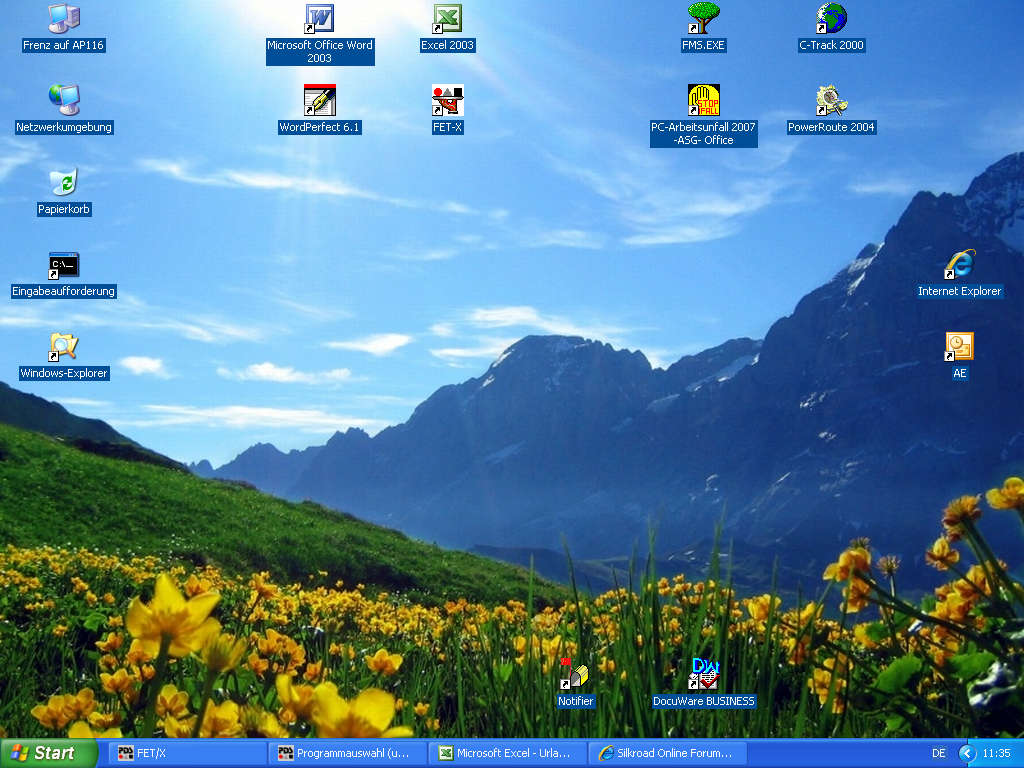The image size is (1024, 768).
Task: Open PC-Arbeitsunfall 2007 shortcut
Action: pyautogui.click(x=703, y=101)
